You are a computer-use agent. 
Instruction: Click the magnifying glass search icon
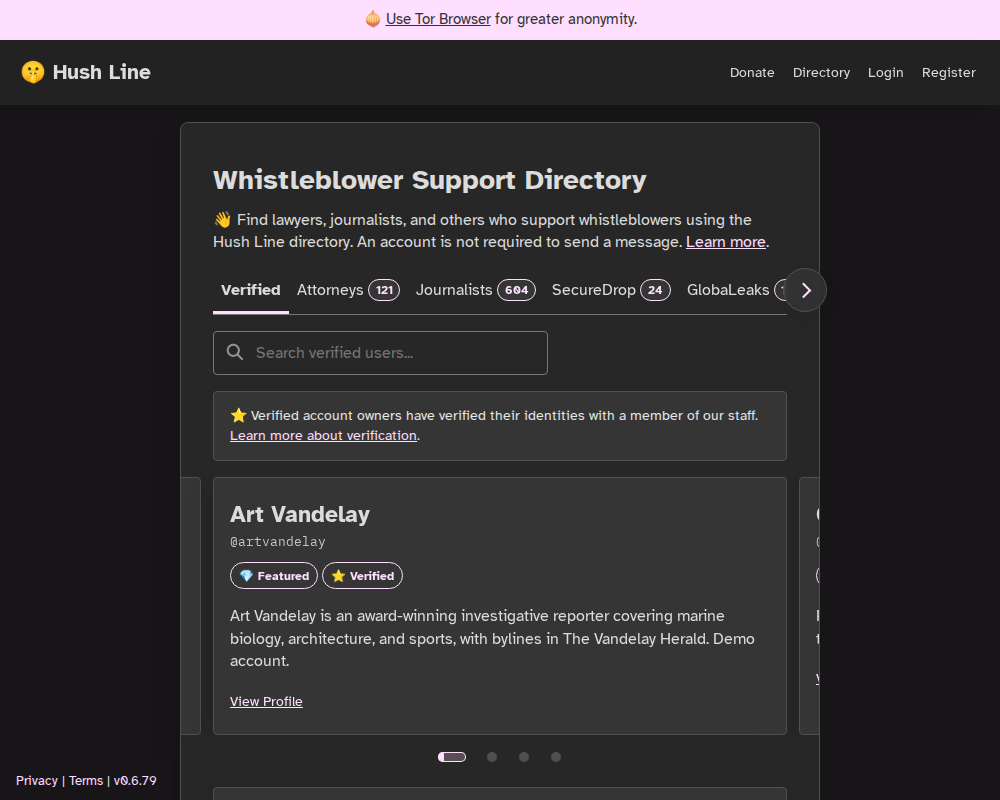(x=235, y=352)
